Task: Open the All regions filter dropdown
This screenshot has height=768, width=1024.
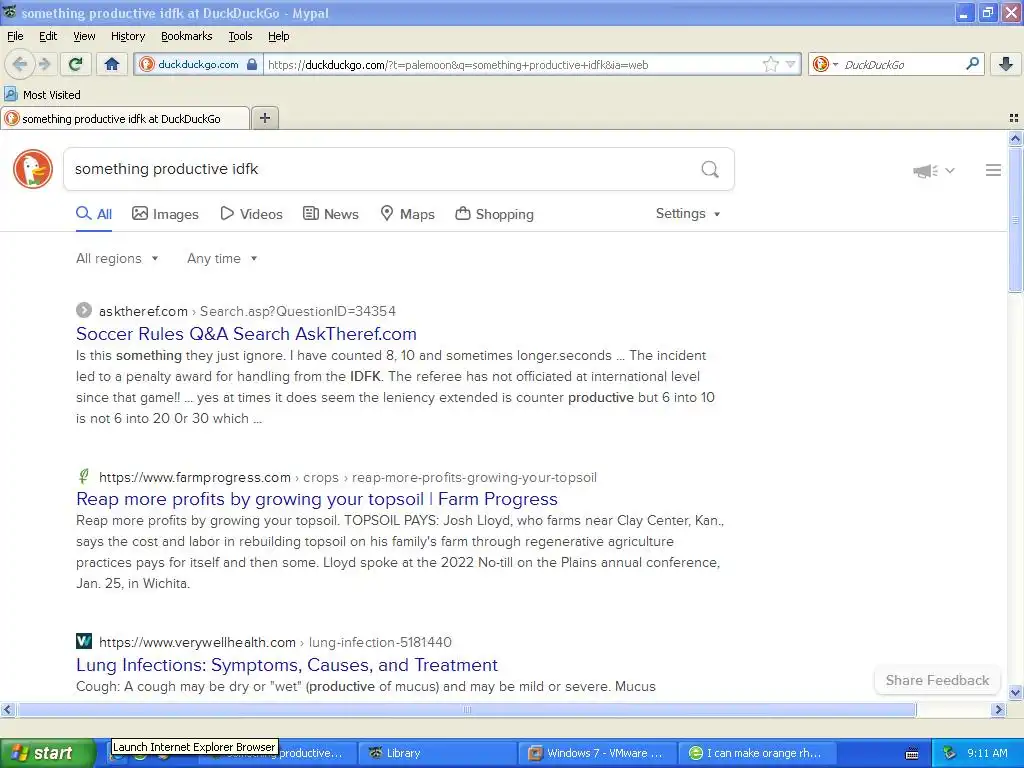Action: click(117, 259)
